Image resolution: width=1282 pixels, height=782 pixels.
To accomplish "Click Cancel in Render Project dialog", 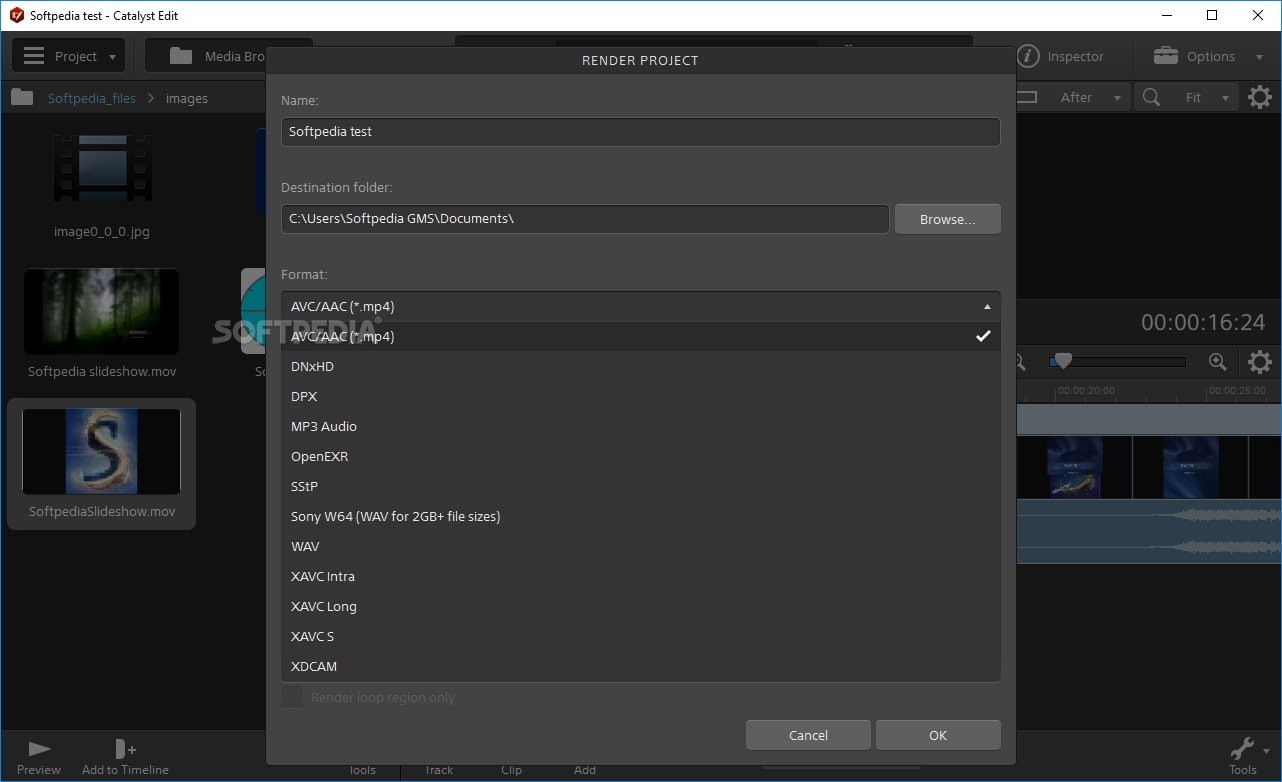I will [x=808, y=735].
